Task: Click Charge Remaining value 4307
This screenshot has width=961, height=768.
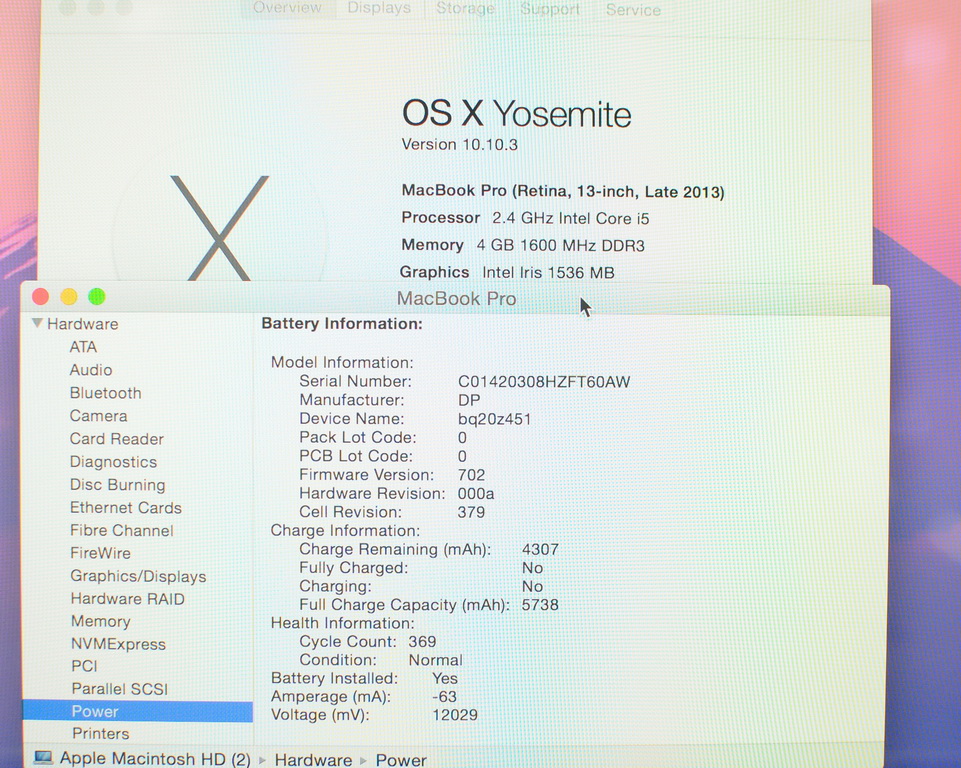Action: 540,549
